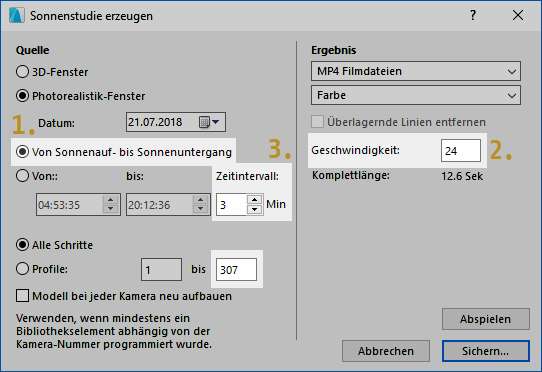Image resolution: width=542 pixels, height=372 pixels.
Task: Open the MP4 Filmdateien format dropdown
Action: tap(416, 71)
